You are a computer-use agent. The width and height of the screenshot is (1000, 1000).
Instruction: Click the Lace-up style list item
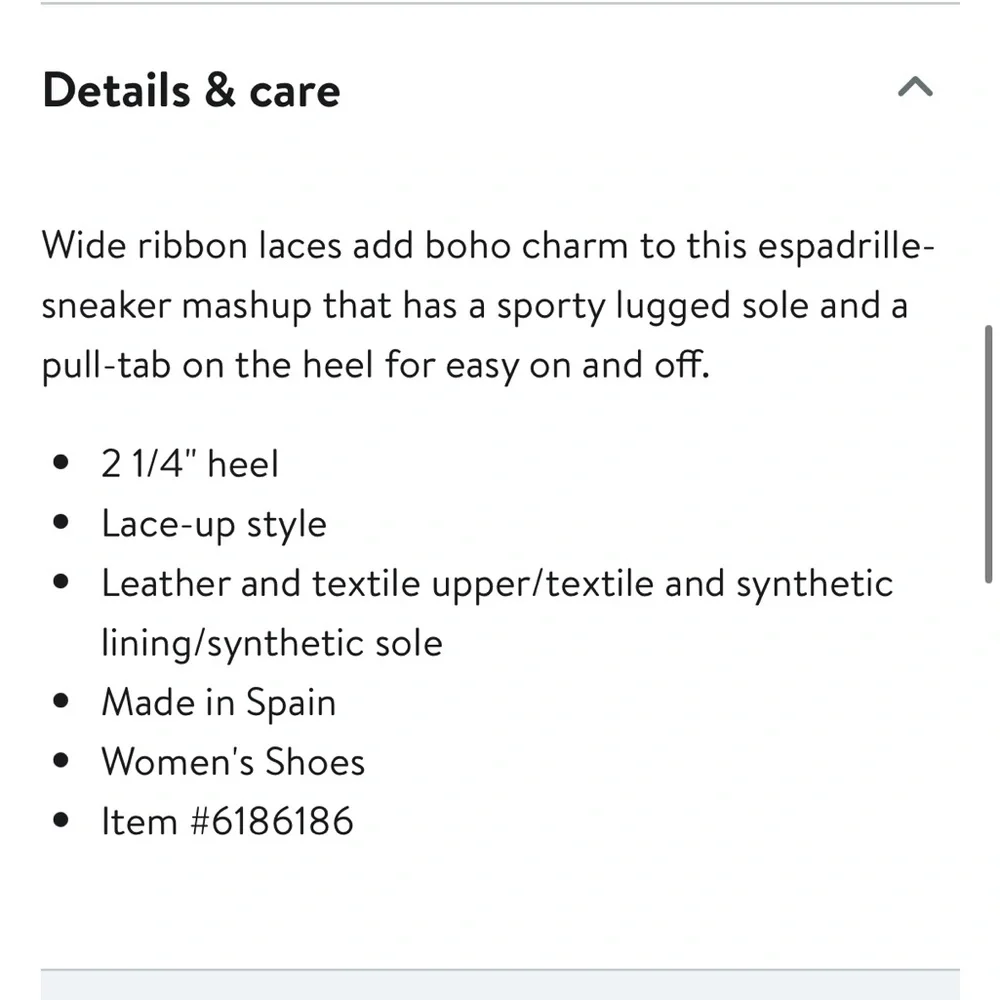(214, 524)
